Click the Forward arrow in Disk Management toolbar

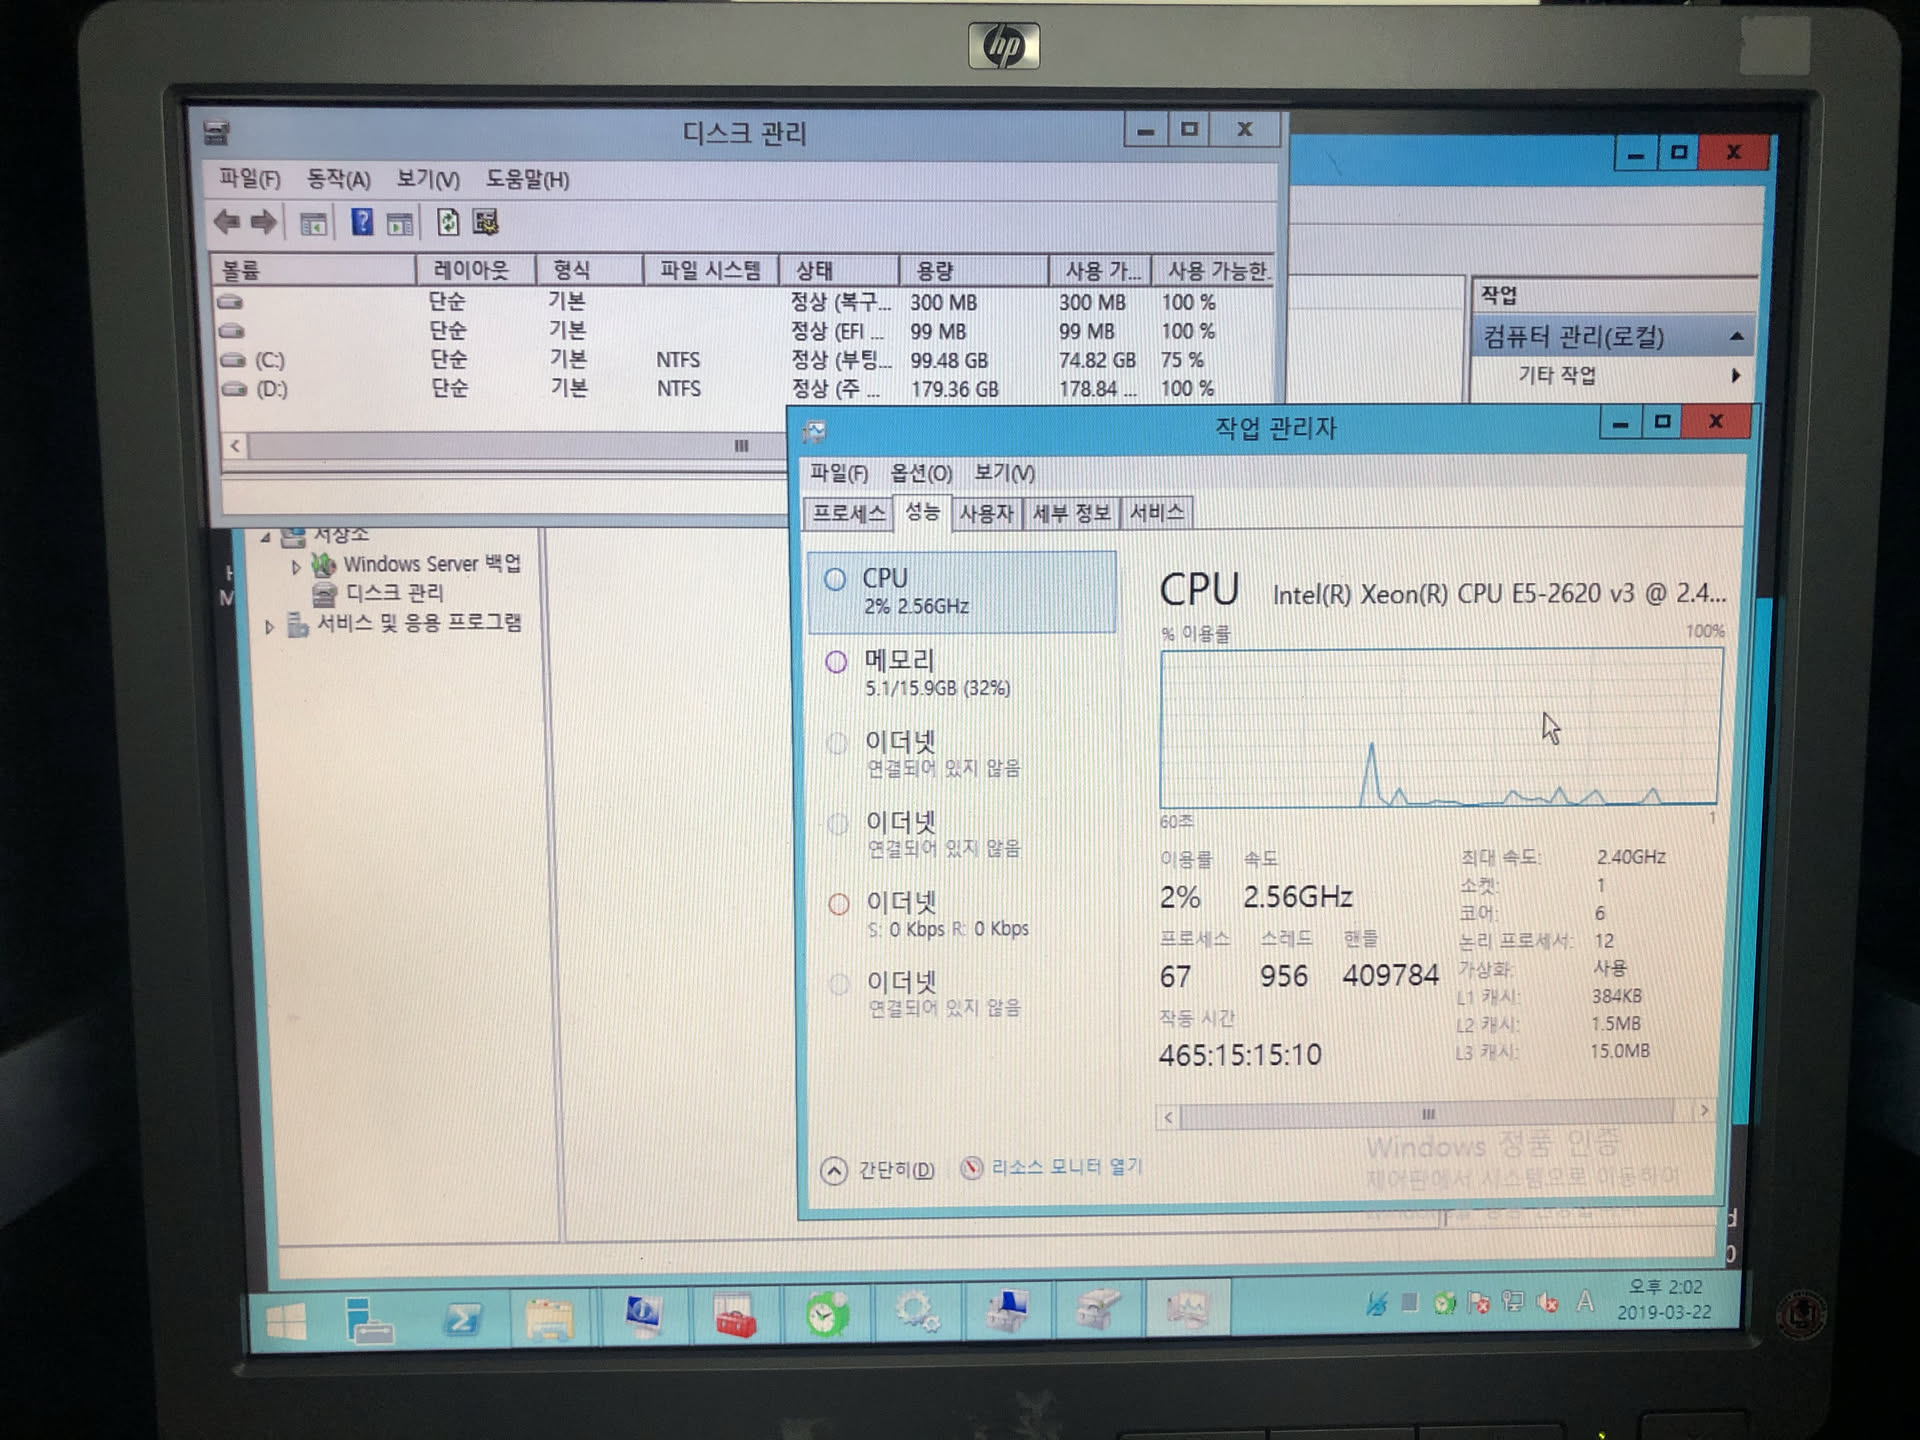coord(264,222)
